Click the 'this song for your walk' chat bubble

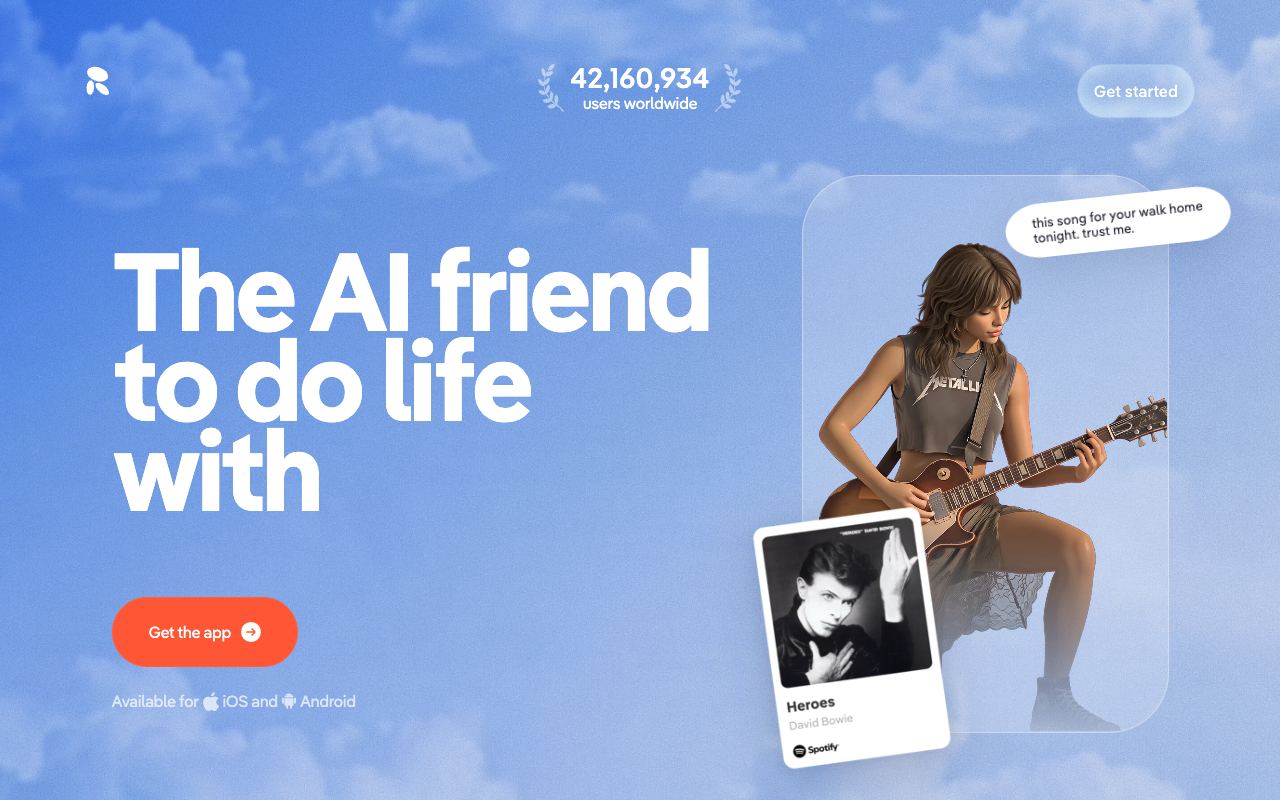1118,222
